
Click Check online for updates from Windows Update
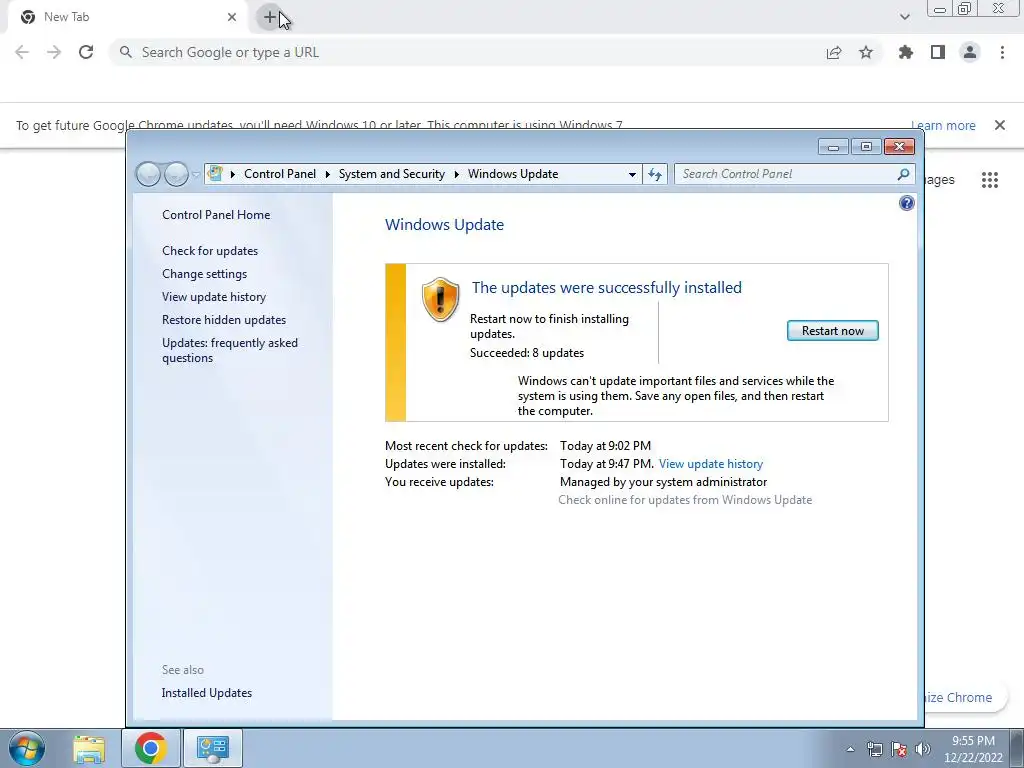point(685,500)
